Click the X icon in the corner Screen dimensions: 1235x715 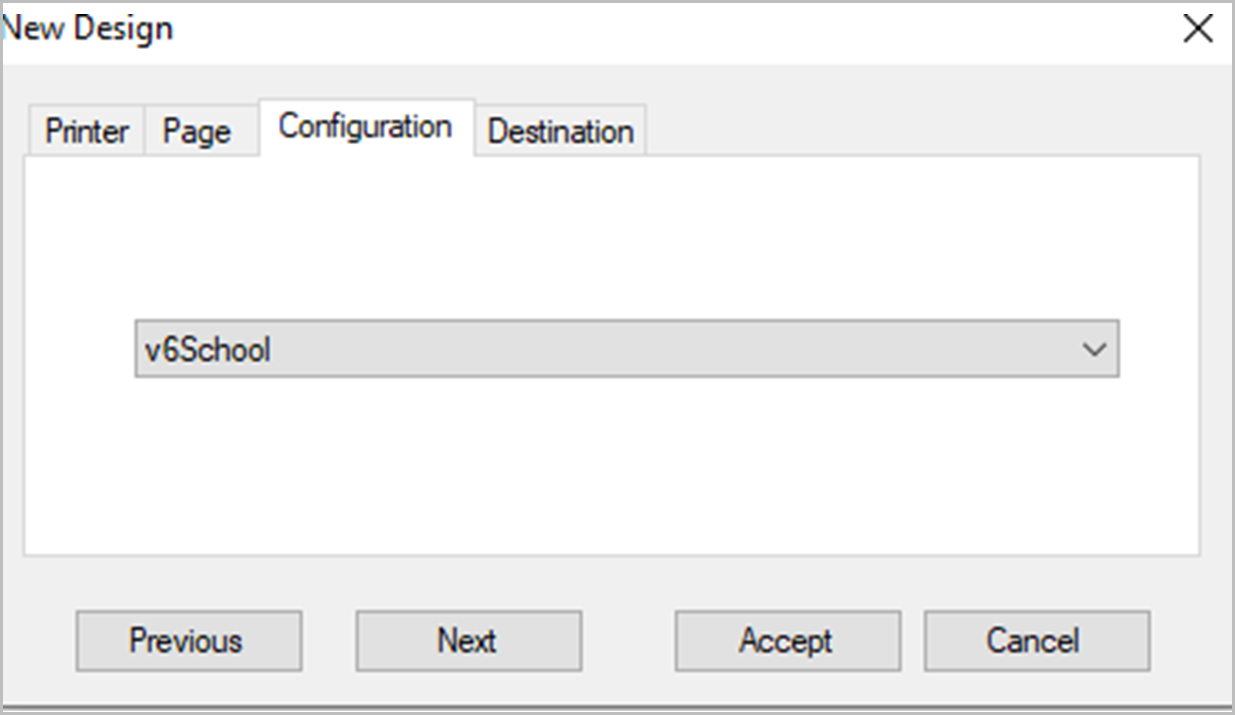[x=1197, y=29]
